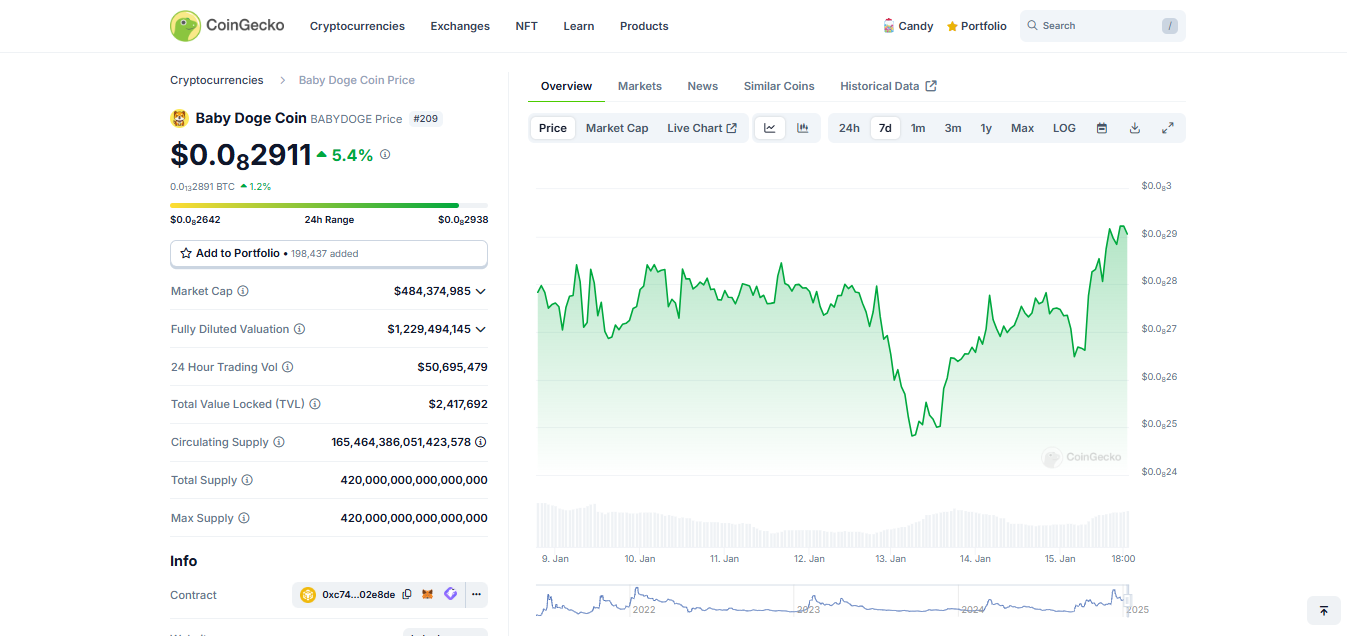Open the Cryptocurrencies nav menu
1347x636 pixels.
coord(357,26)
